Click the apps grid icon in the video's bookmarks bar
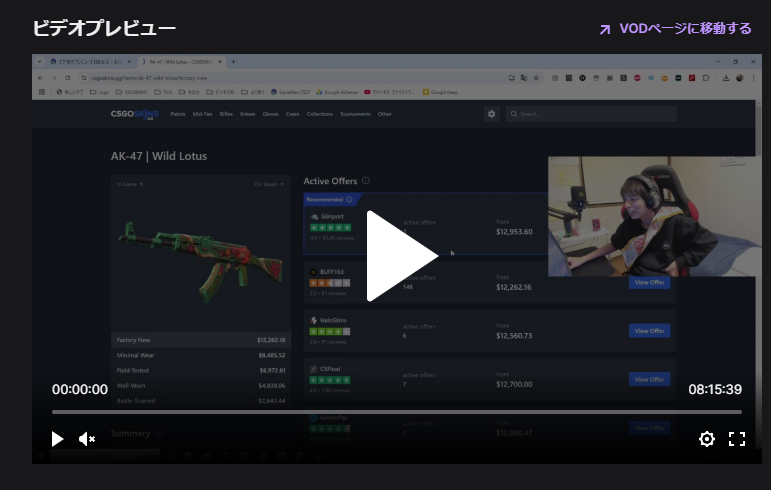The width and height of the screenshot is (771, 490). (x=42, y=92)
